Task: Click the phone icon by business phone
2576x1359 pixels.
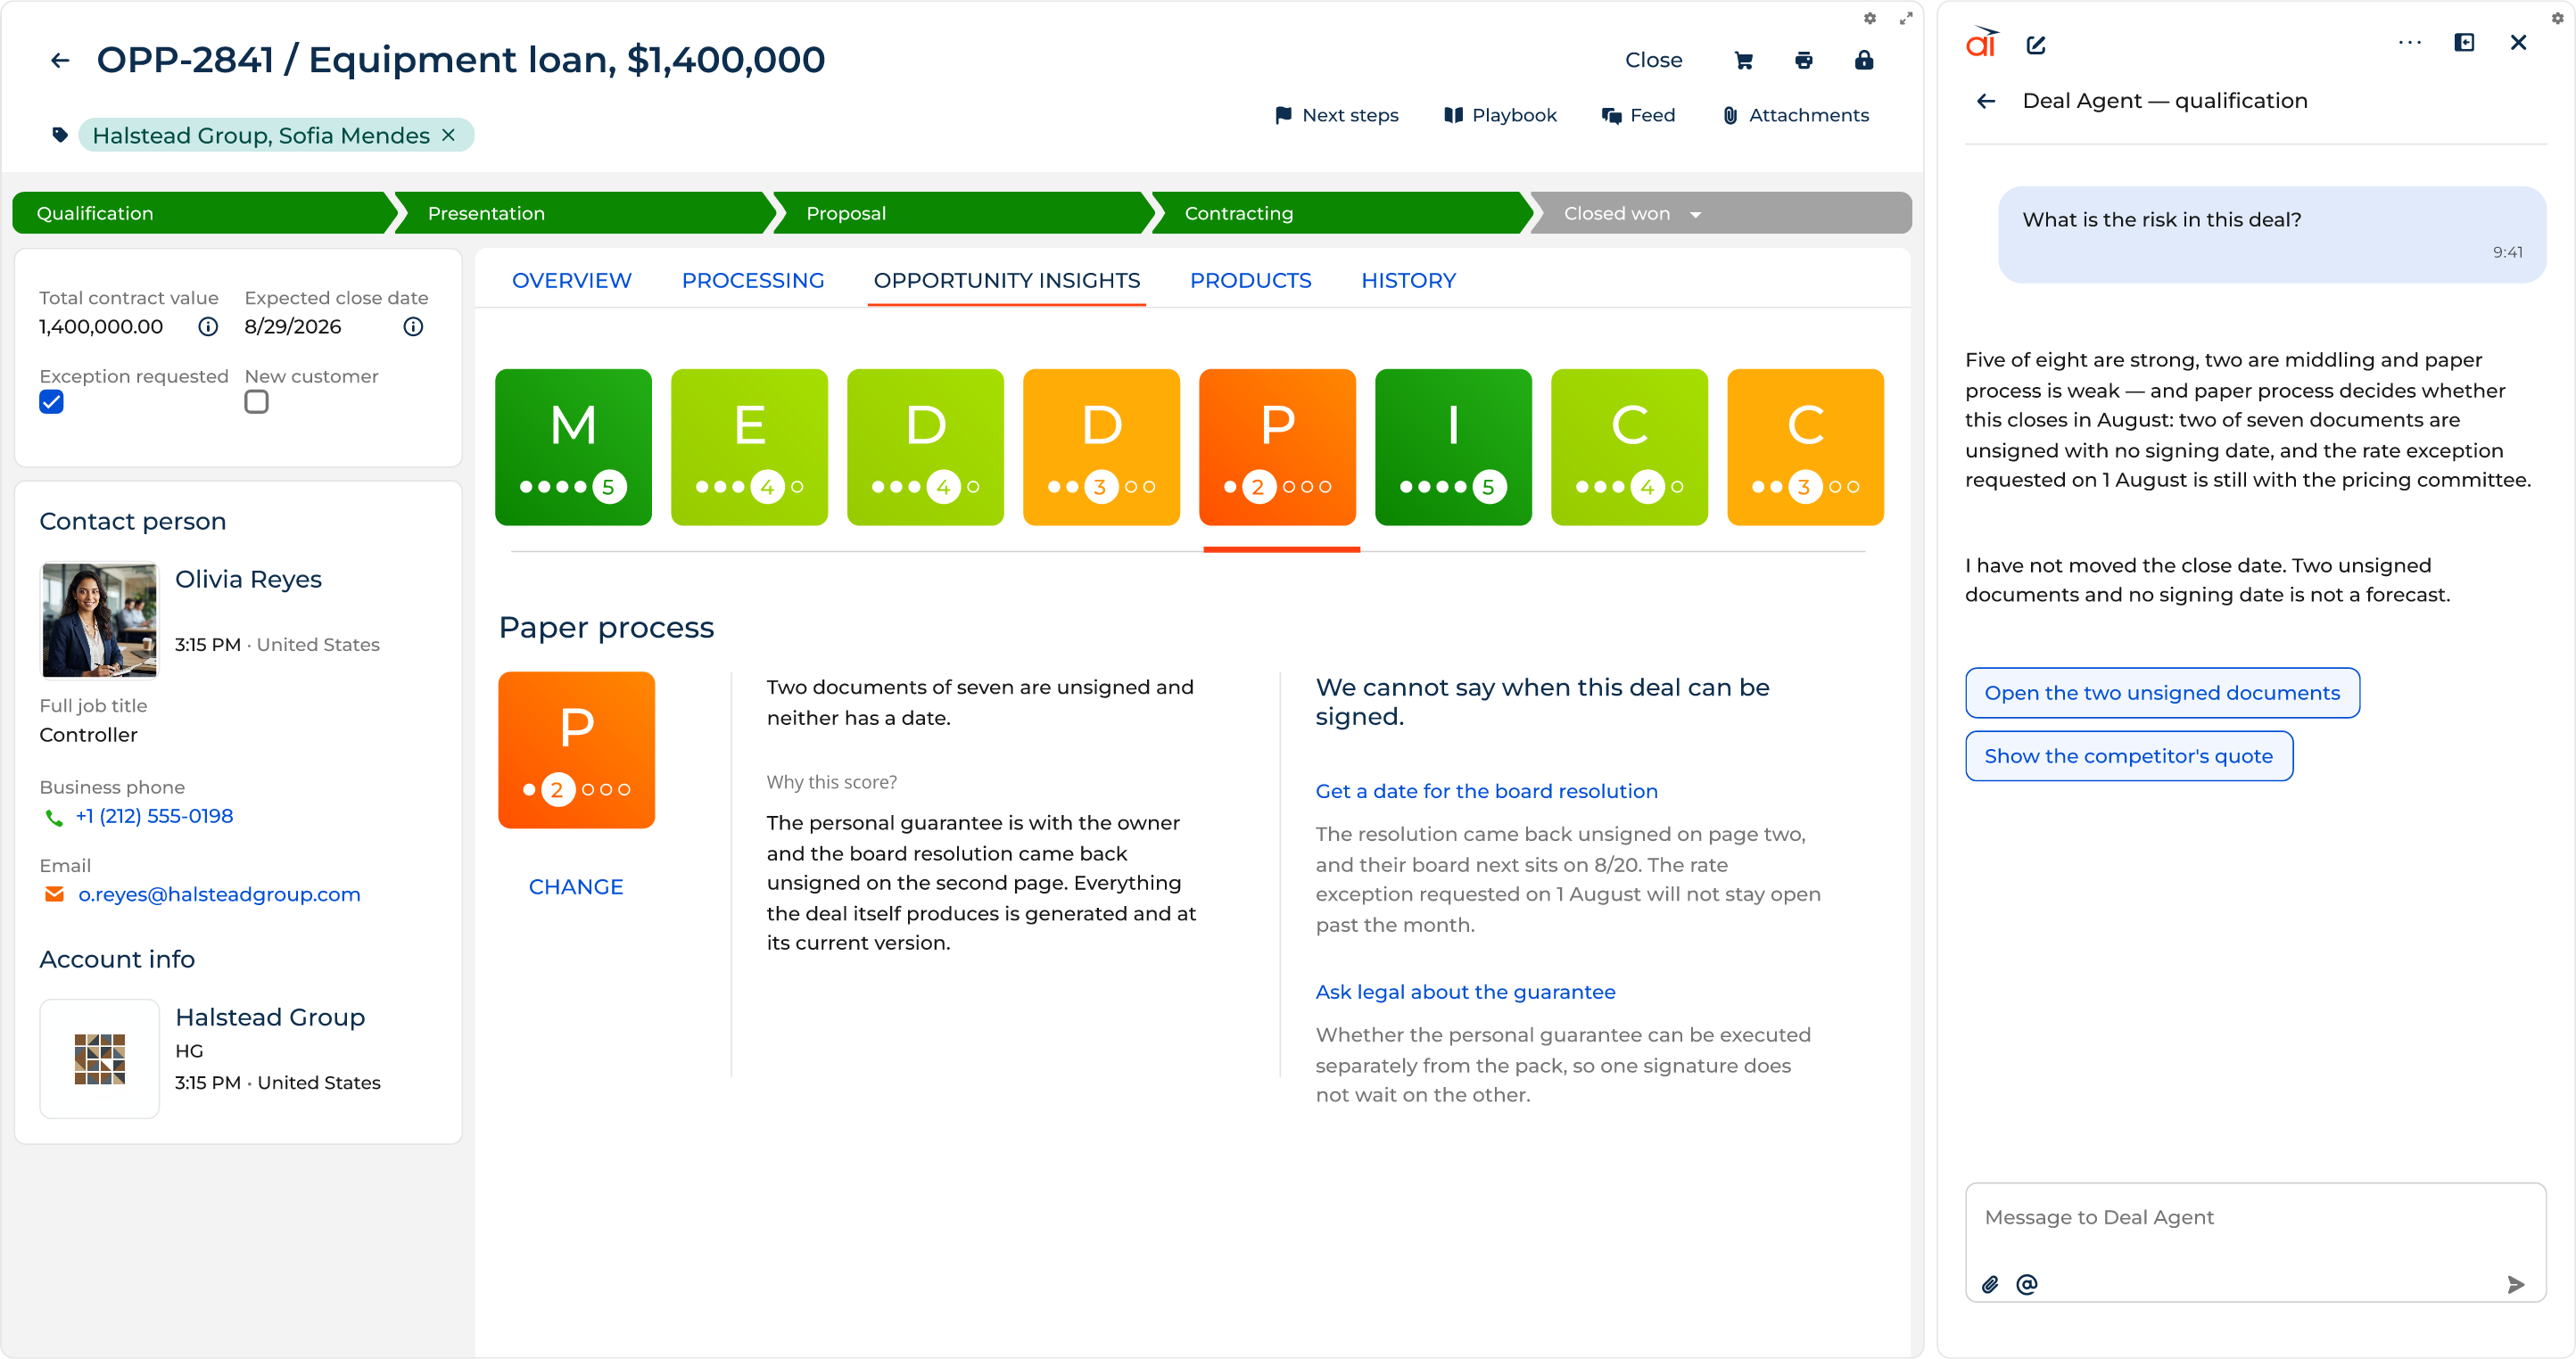Action: [x=54, y=817]
